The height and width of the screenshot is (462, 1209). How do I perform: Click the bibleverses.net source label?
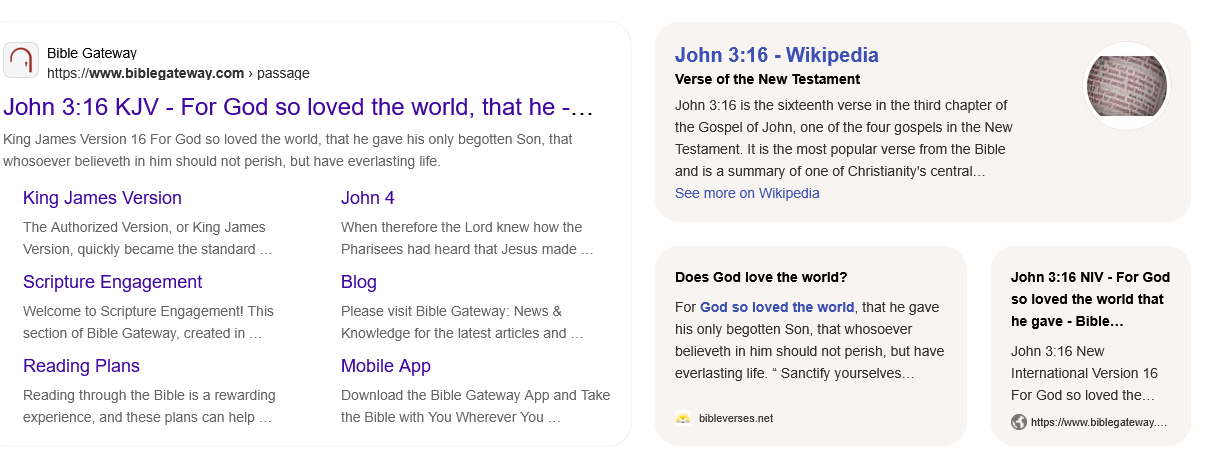pyautogui.click(x=736, y=418)
